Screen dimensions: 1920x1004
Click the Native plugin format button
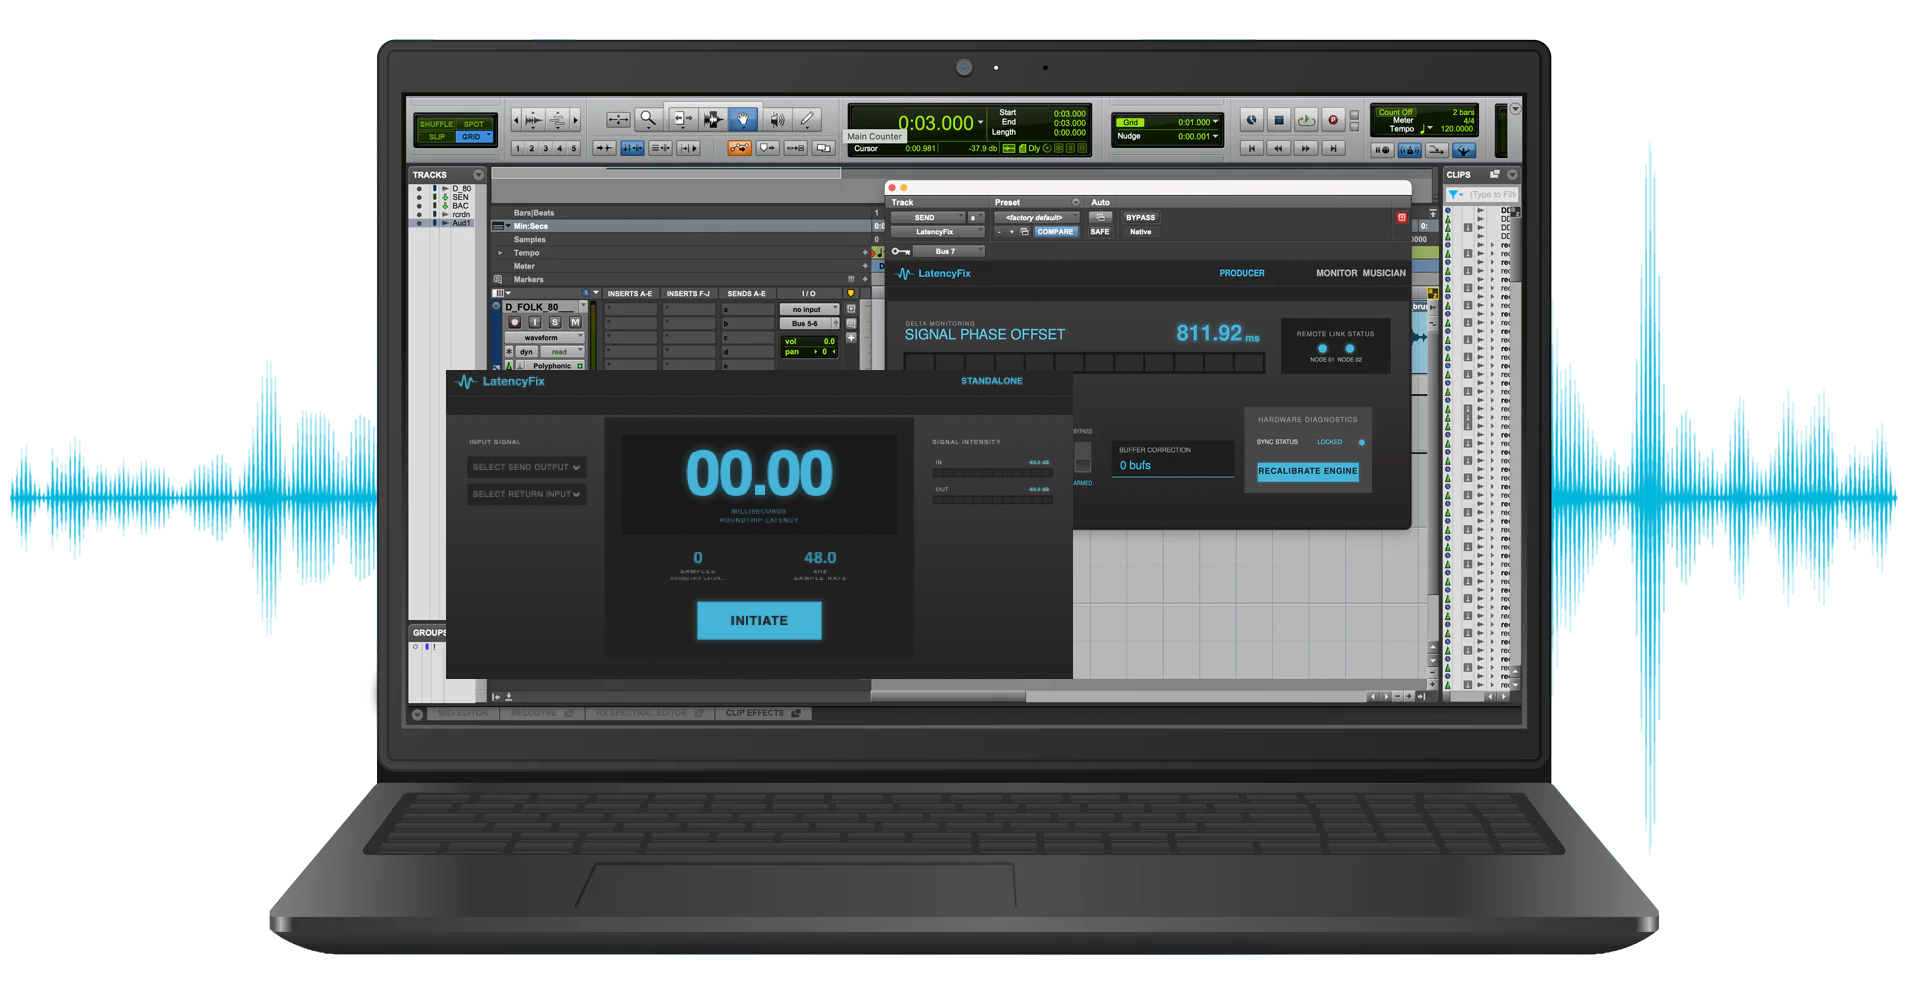tap(1140, 232)
